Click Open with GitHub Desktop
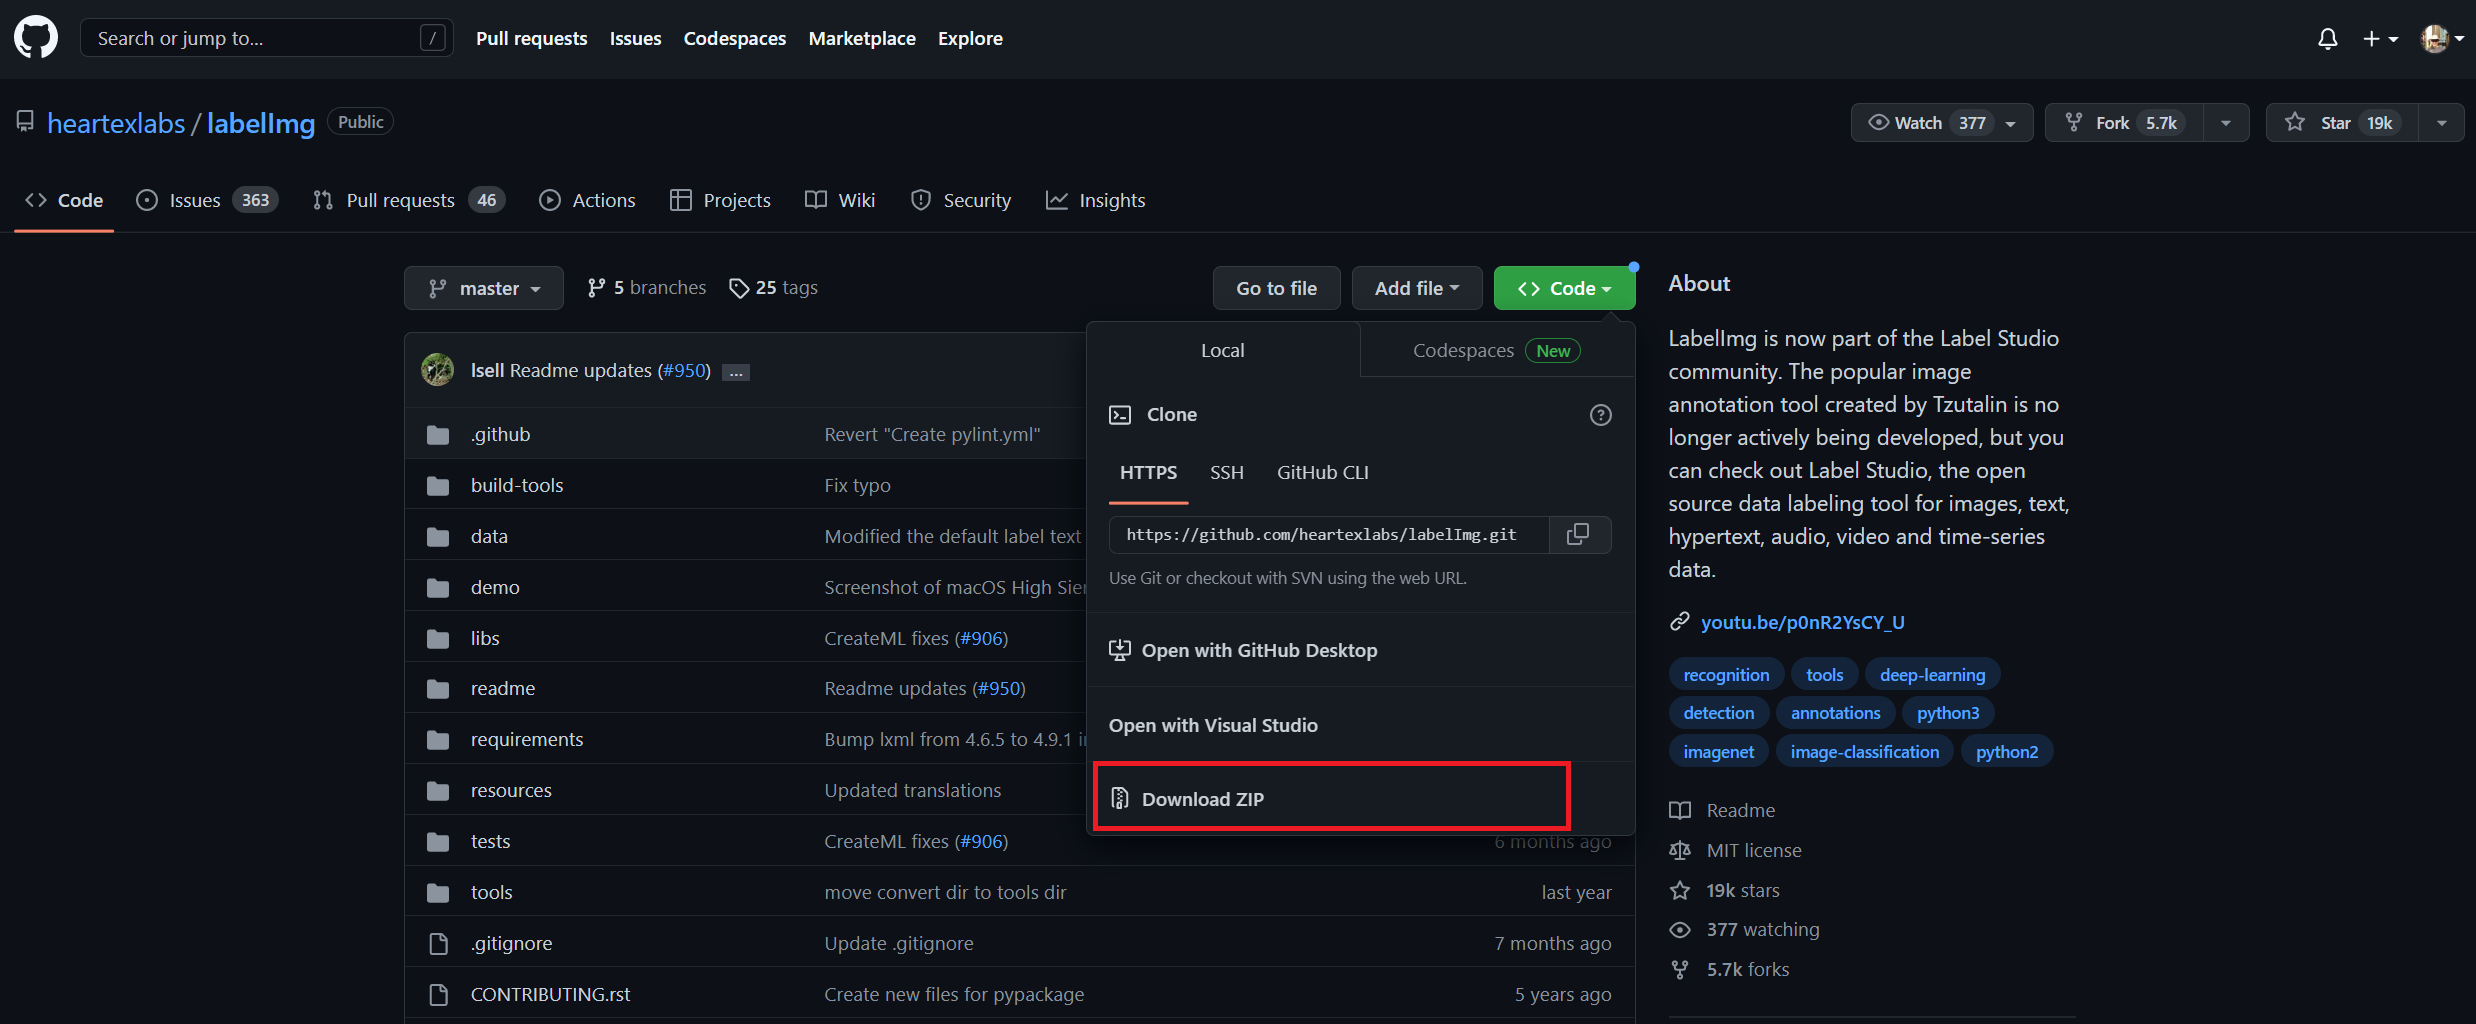Image resolution: width=2476 pixels, height=1024 pixels. pyautogui.click(x=1360, y=651)
